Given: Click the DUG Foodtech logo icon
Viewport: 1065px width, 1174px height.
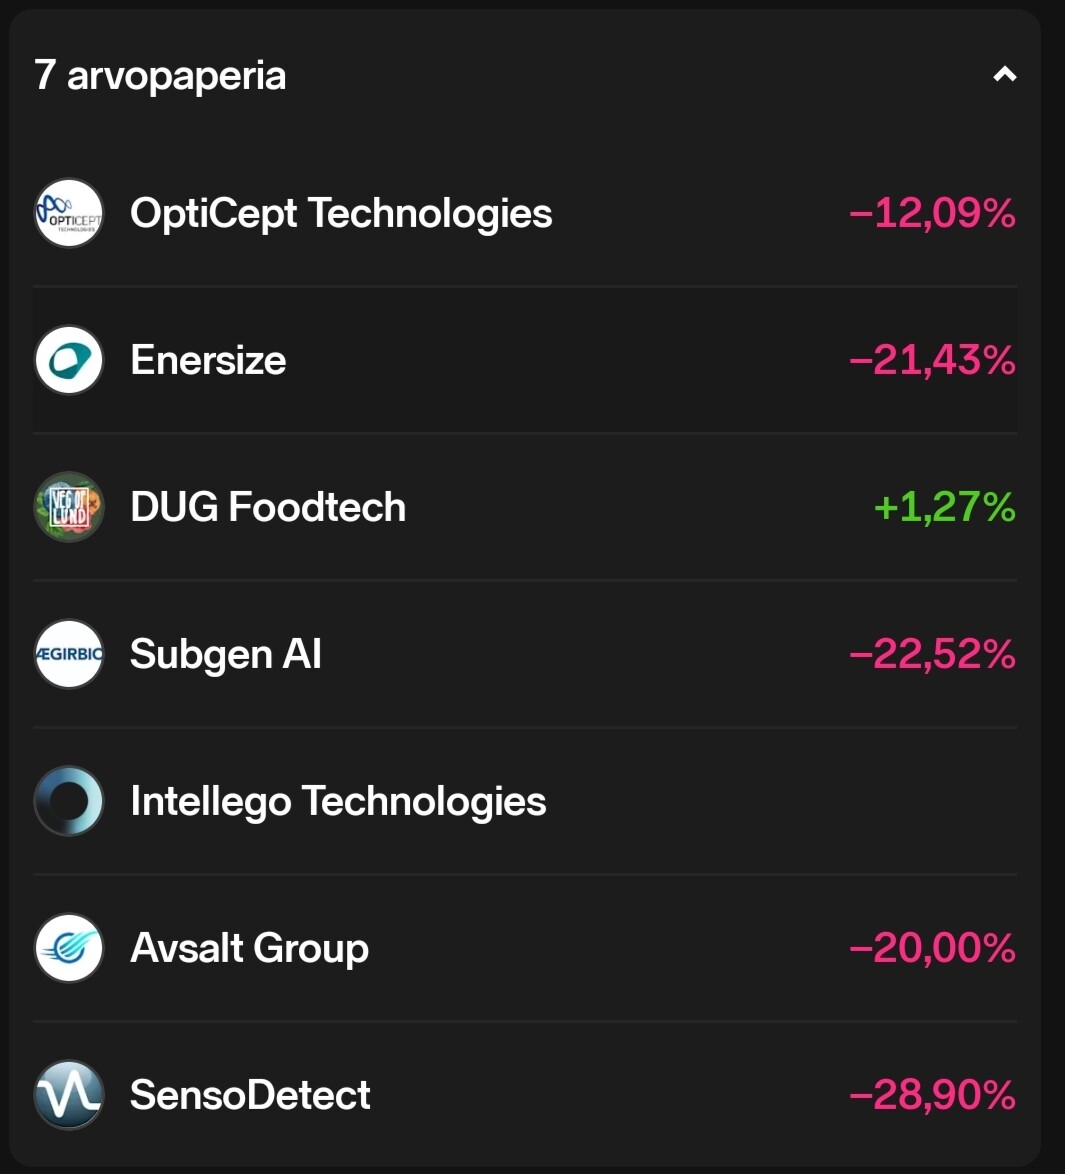Looking at the screenshot, I should click(x=69, y=507).
